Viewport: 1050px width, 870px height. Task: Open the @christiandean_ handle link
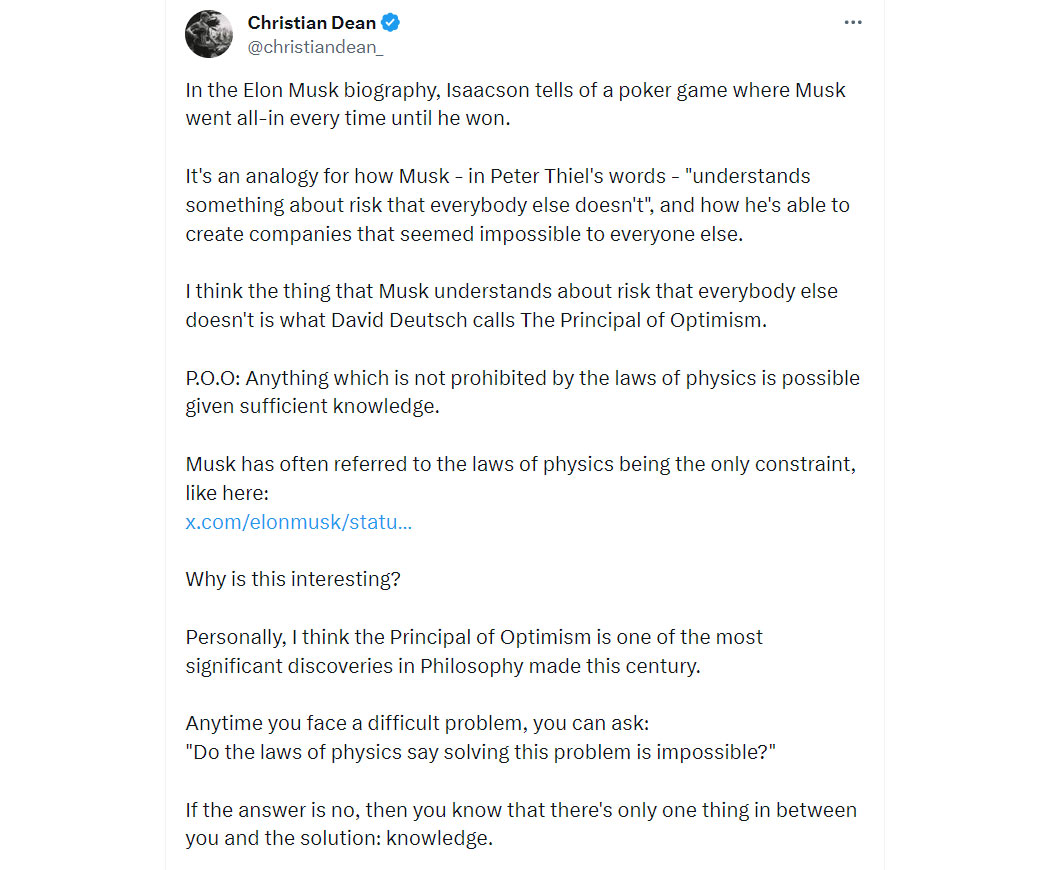click(x=315, y=48)
